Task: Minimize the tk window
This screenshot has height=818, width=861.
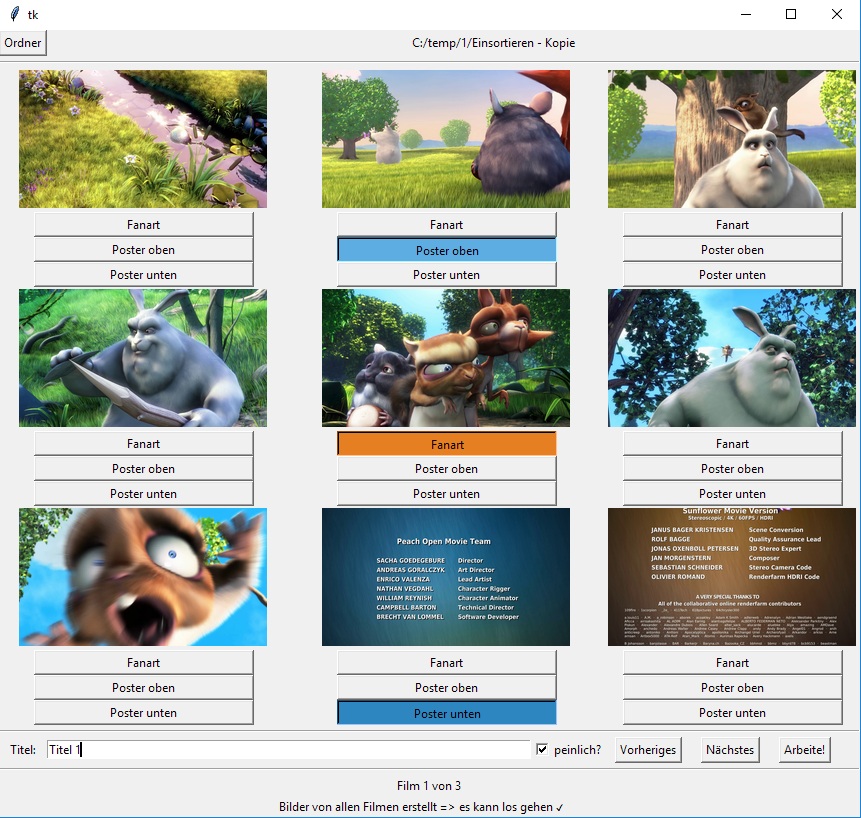Action: click(746, 14)
